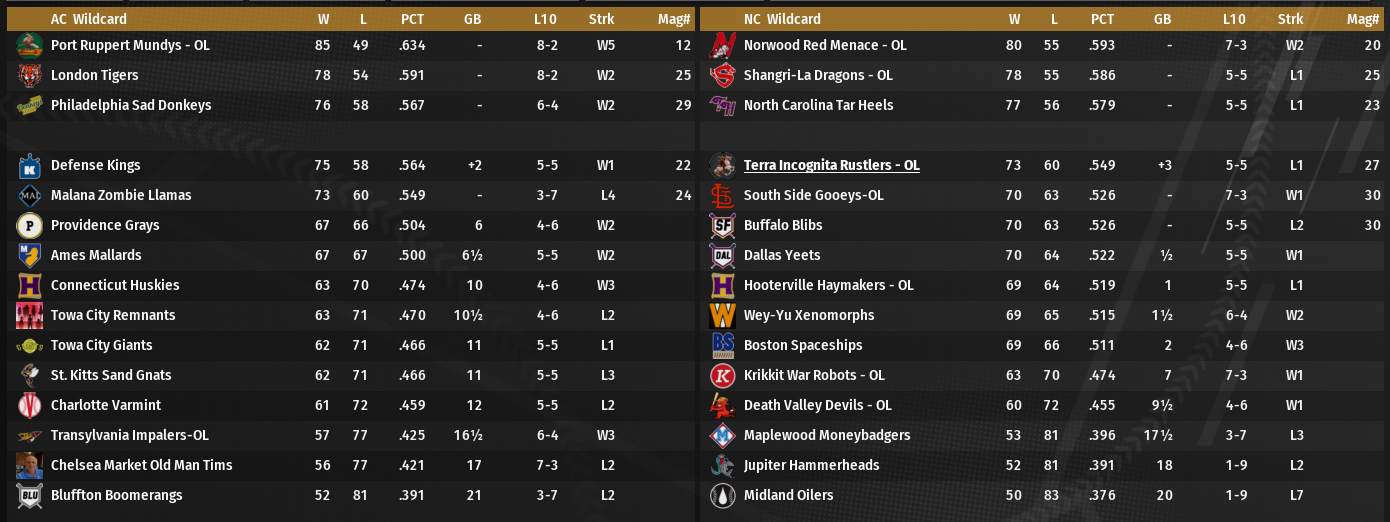Open the Malana Zombie Llamas team page

121,195
